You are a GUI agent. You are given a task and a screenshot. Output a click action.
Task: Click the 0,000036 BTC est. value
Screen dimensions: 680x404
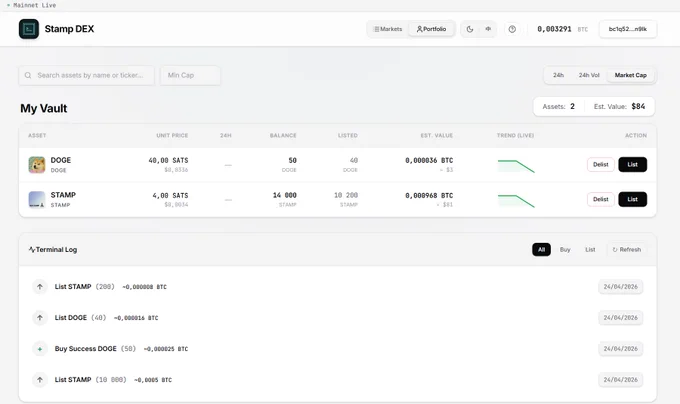coord(429,160)
